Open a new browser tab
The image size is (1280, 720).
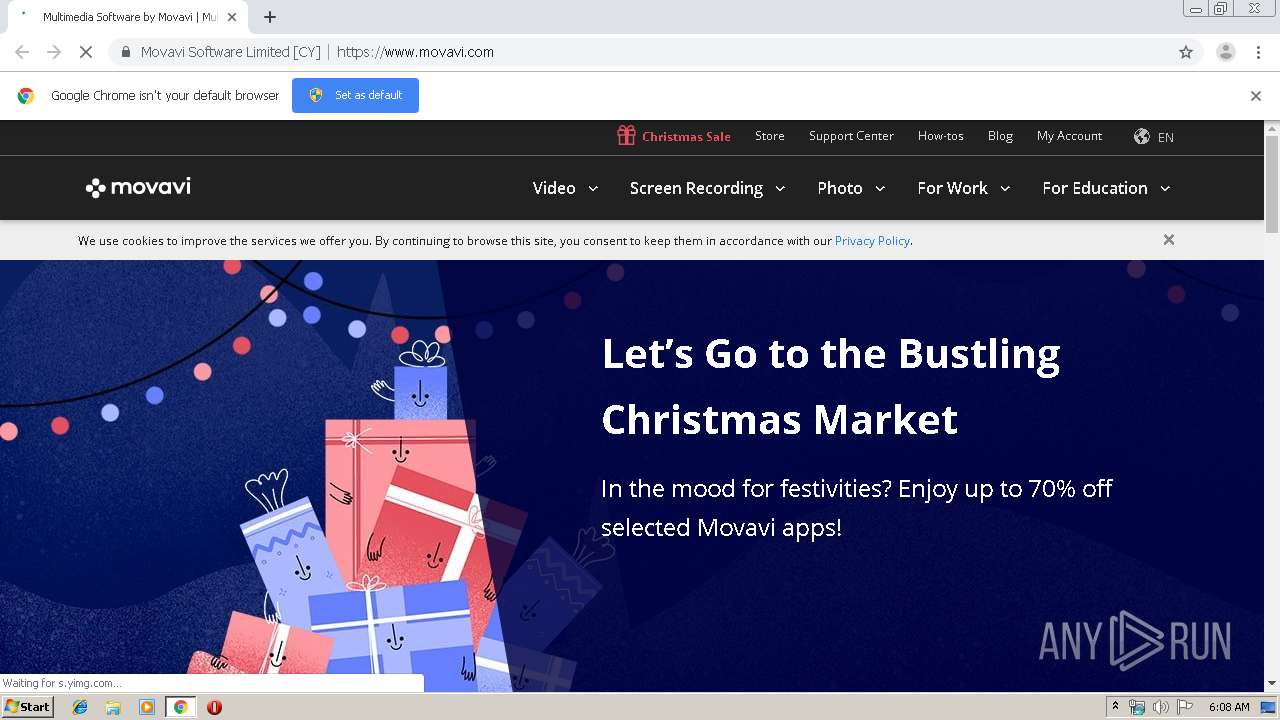click(270, 17)
